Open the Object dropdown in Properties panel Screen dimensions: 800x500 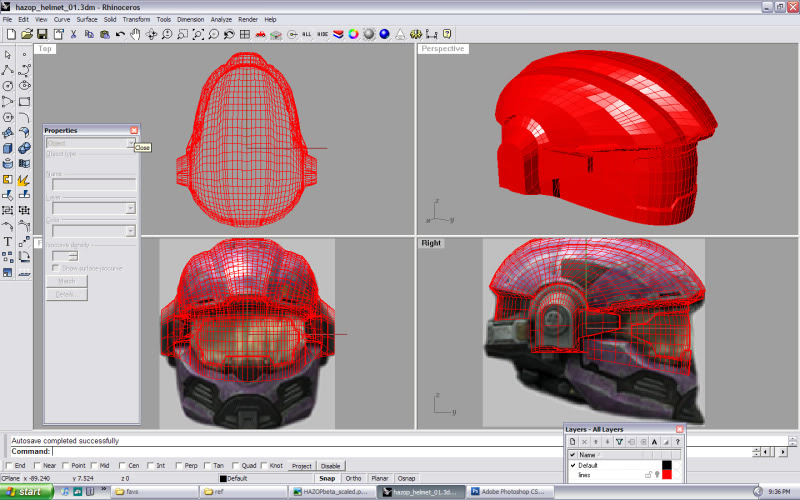(131, 143)
